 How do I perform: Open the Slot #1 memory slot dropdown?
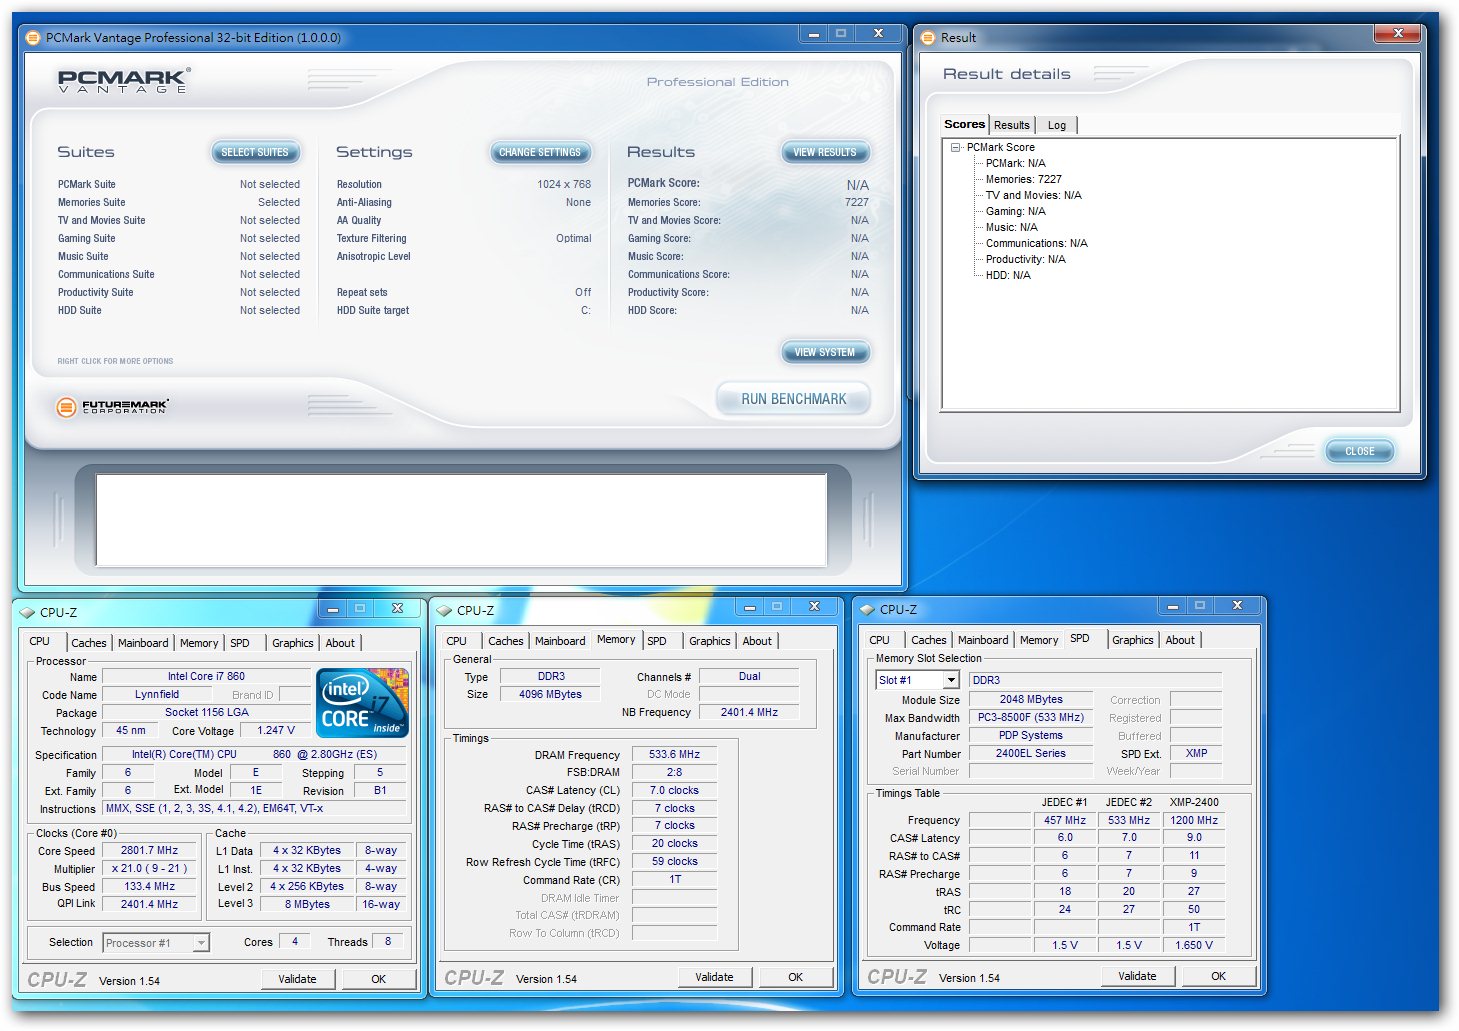[951, 681]
